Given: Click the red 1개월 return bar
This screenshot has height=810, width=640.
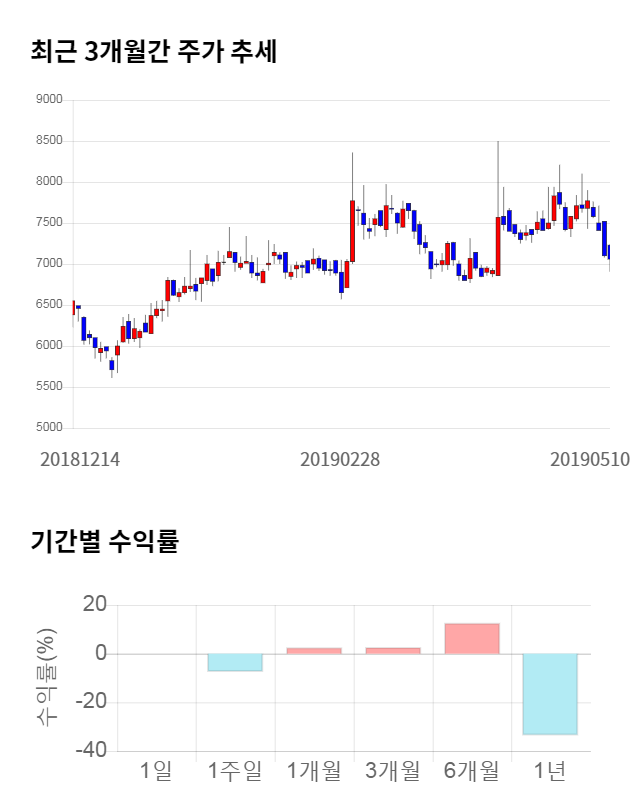Looking at the screenshot, I should click(314, 651).
